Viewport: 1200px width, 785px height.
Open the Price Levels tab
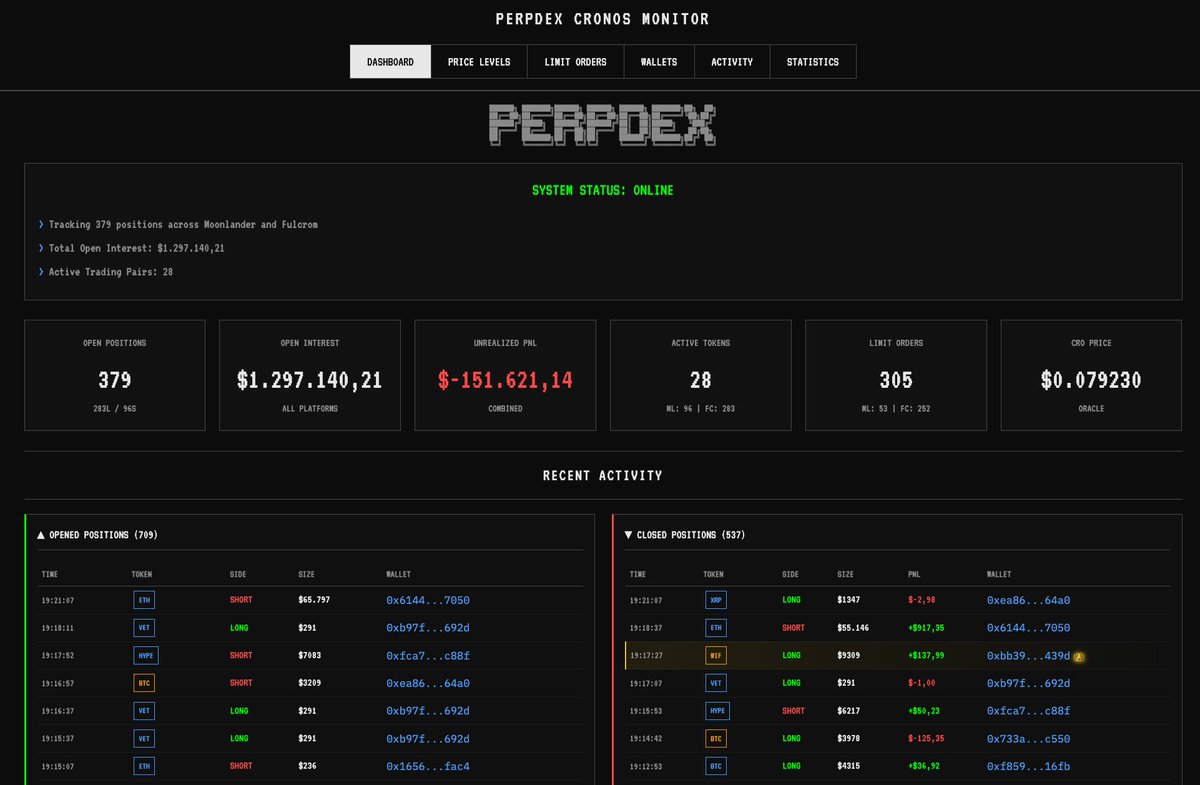(x=479, y=61)
